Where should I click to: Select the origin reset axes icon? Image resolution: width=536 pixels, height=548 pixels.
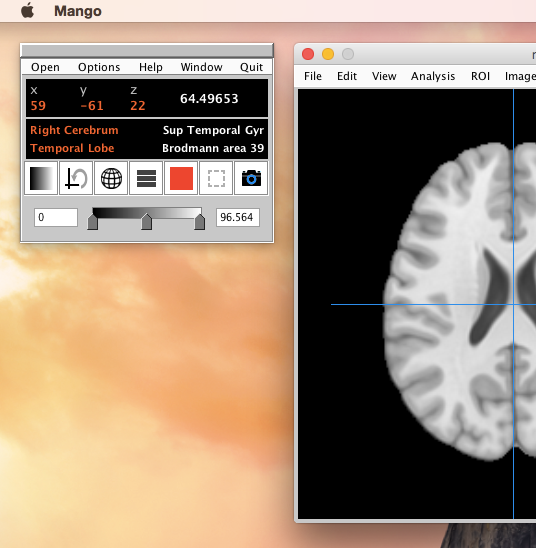click(x=76, y=178)
